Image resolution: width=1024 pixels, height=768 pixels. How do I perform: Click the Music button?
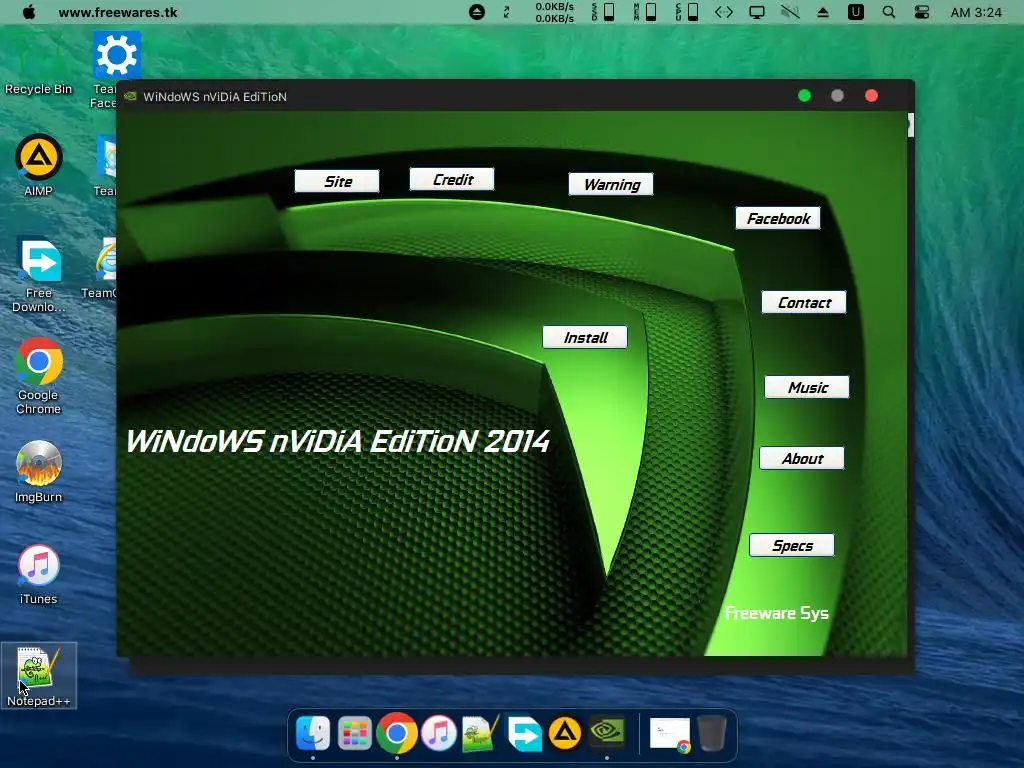[807, 387]
